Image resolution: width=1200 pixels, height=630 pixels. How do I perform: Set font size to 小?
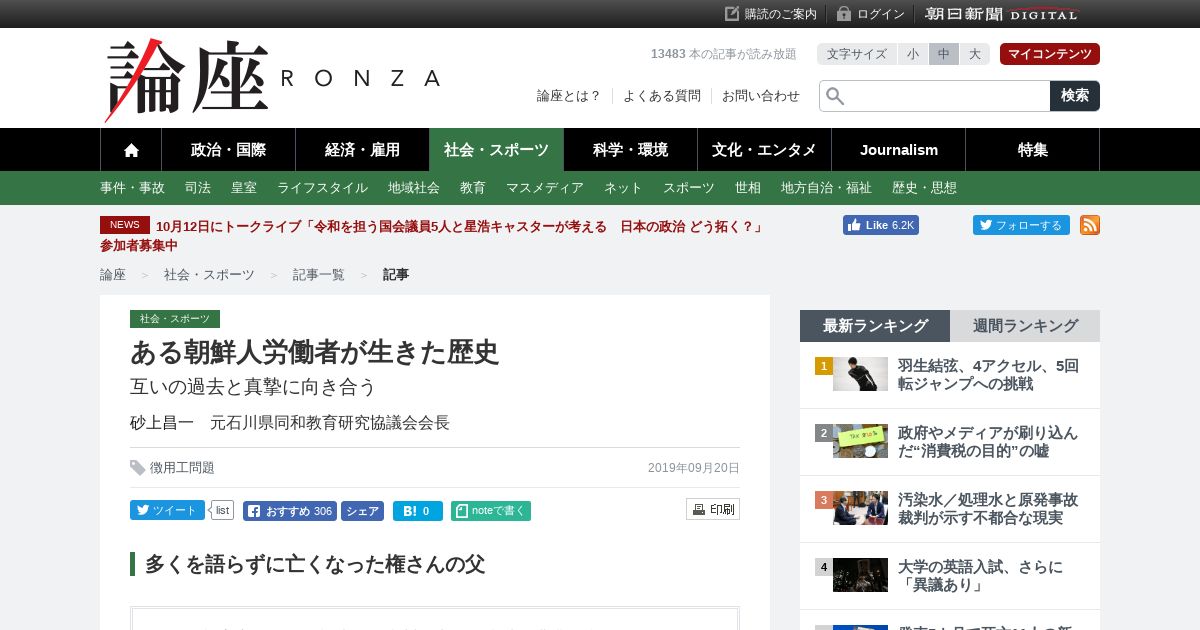913,54
